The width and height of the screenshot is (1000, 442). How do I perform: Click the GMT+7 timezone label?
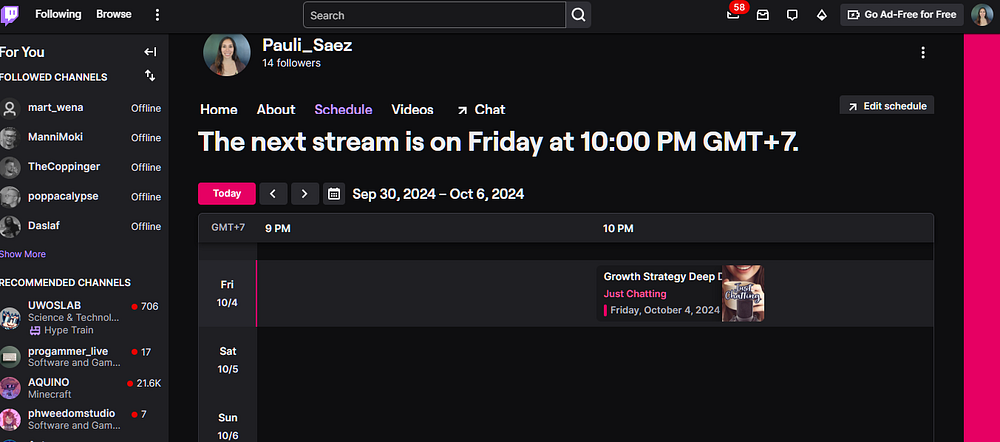coord(228,227)
